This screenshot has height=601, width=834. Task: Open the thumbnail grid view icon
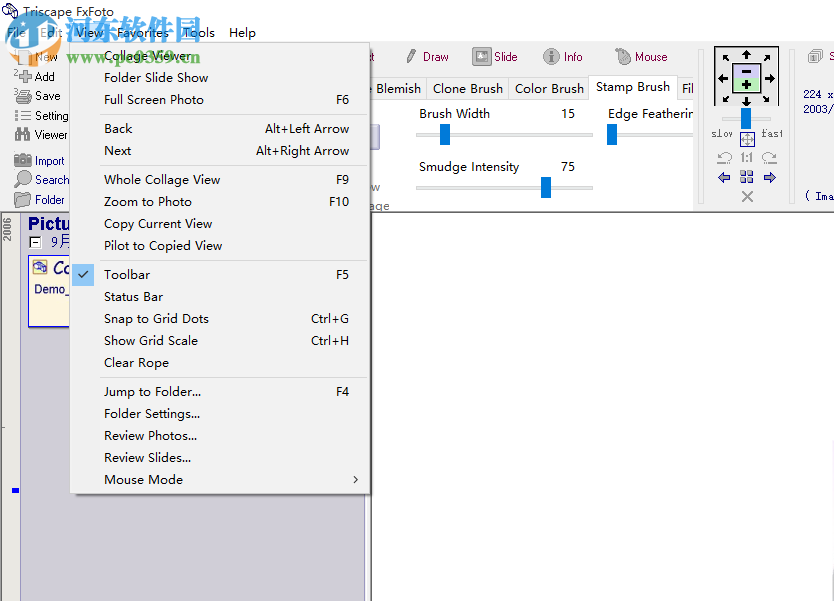[747, 177]
